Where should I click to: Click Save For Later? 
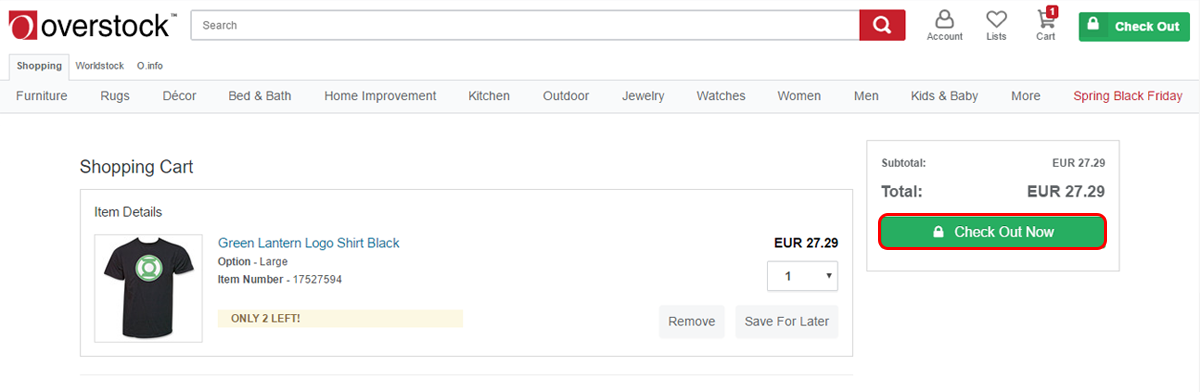click(787, 322)
